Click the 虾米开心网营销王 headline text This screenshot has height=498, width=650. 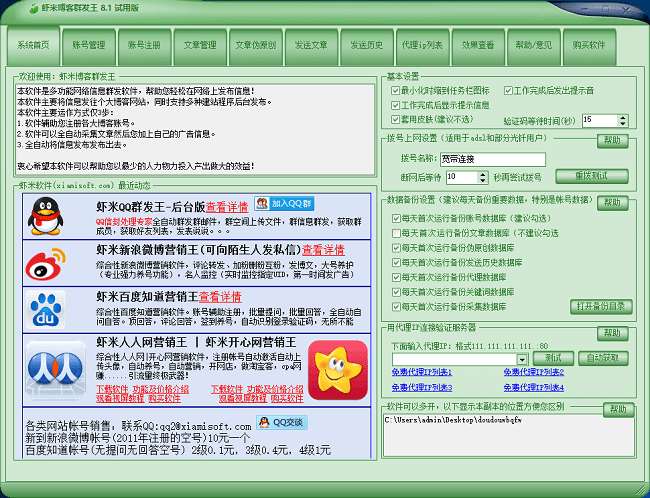point(251,343)
